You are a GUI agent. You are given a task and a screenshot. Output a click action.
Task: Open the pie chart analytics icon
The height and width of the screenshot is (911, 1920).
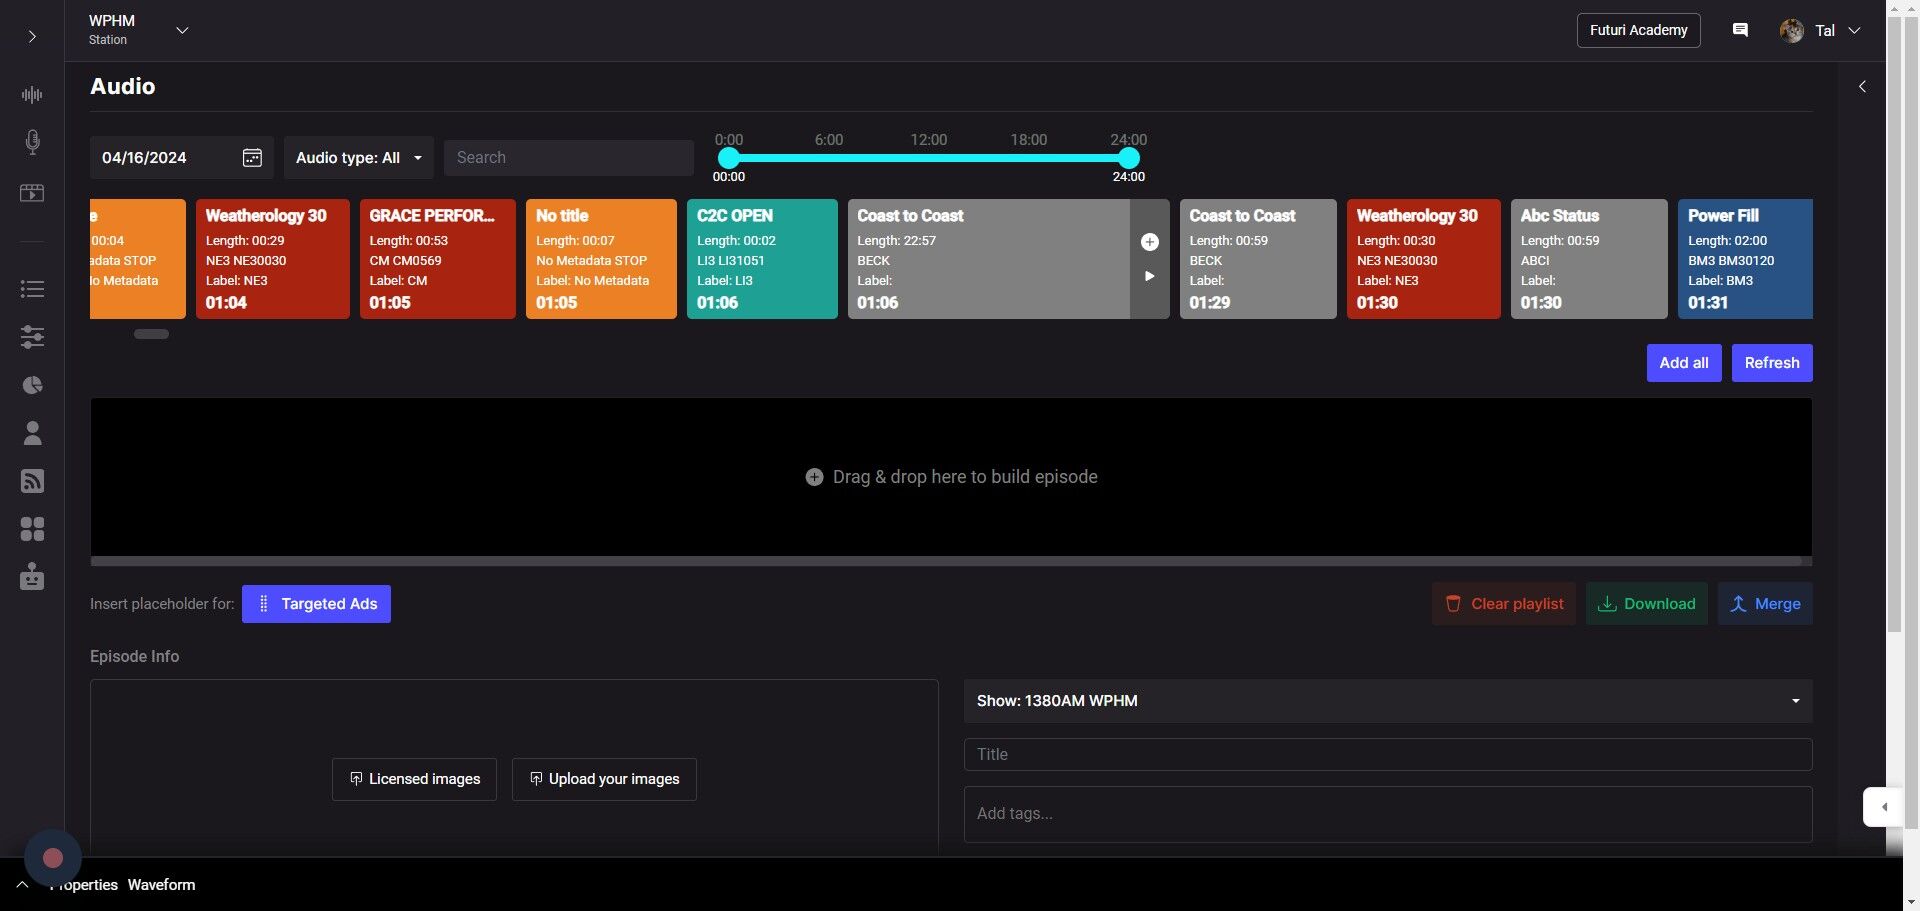(x=32, y=385)
